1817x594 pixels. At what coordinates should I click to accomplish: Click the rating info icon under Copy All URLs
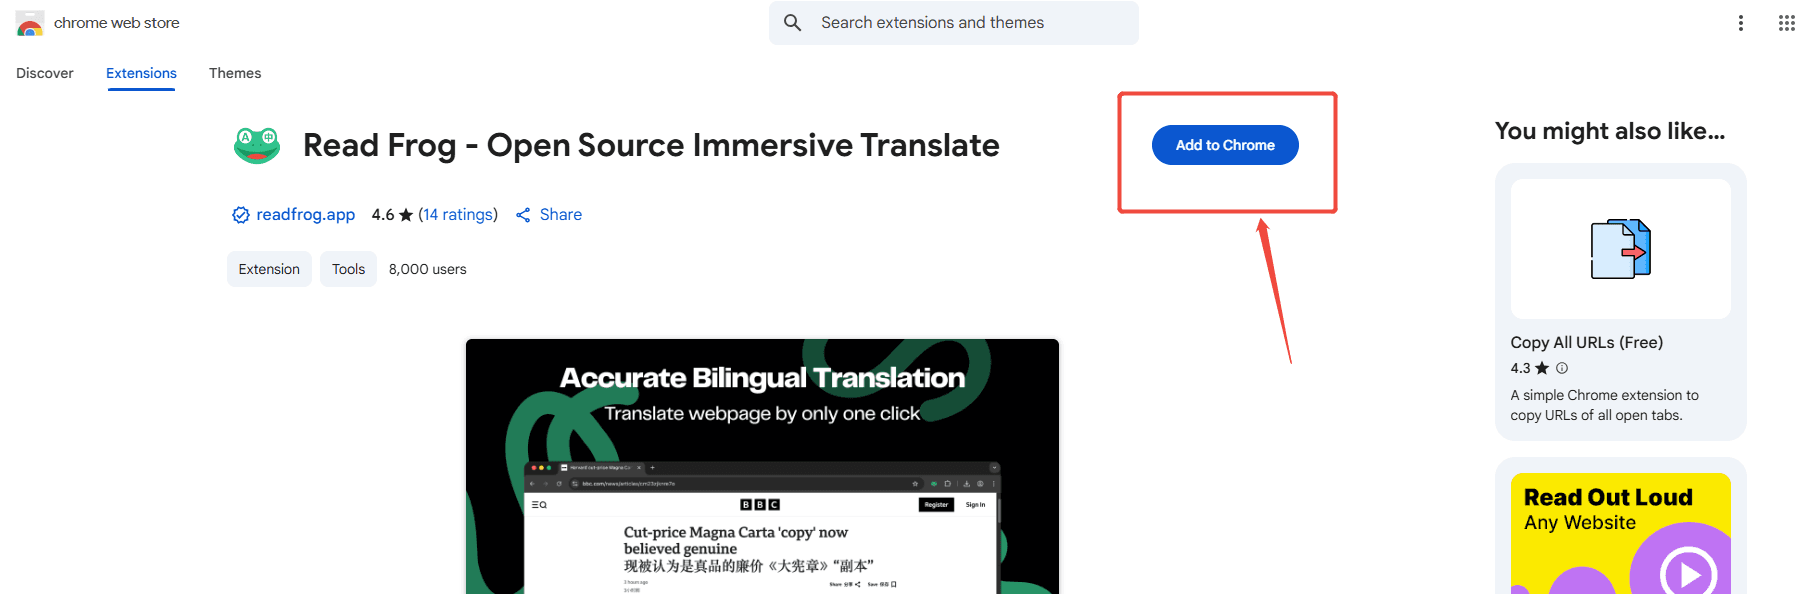1562,368
